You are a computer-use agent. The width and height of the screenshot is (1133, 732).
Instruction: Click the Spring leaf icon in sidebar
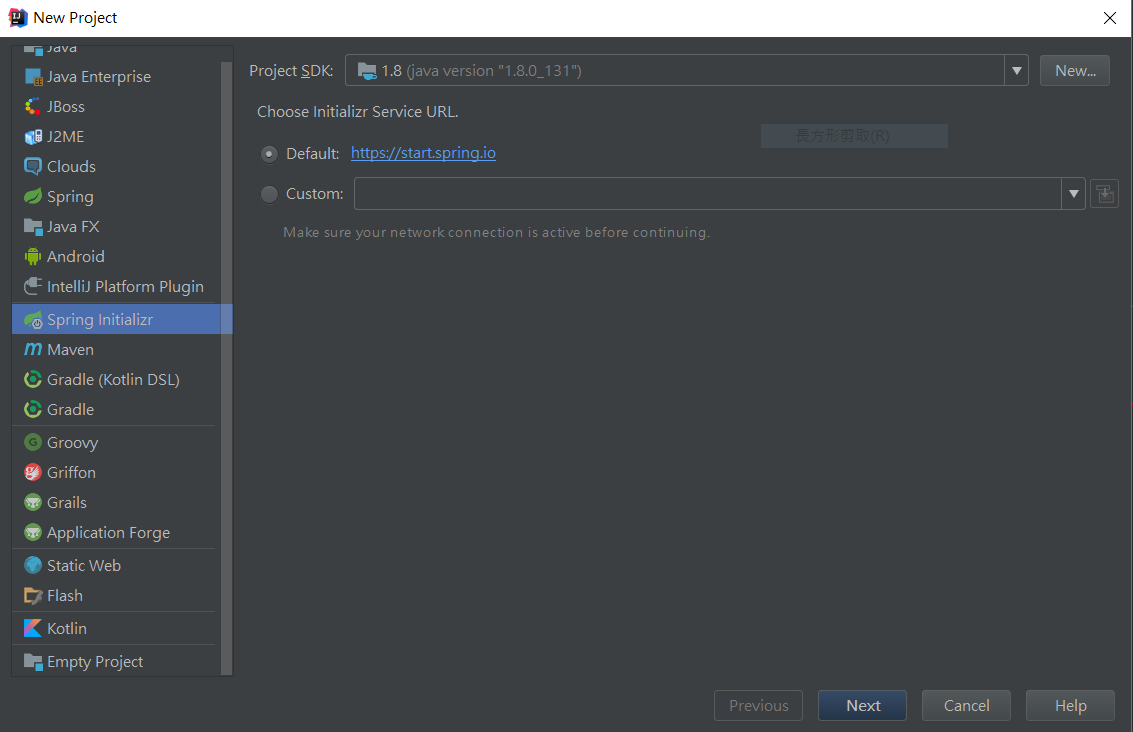click(x=33, y=197)
